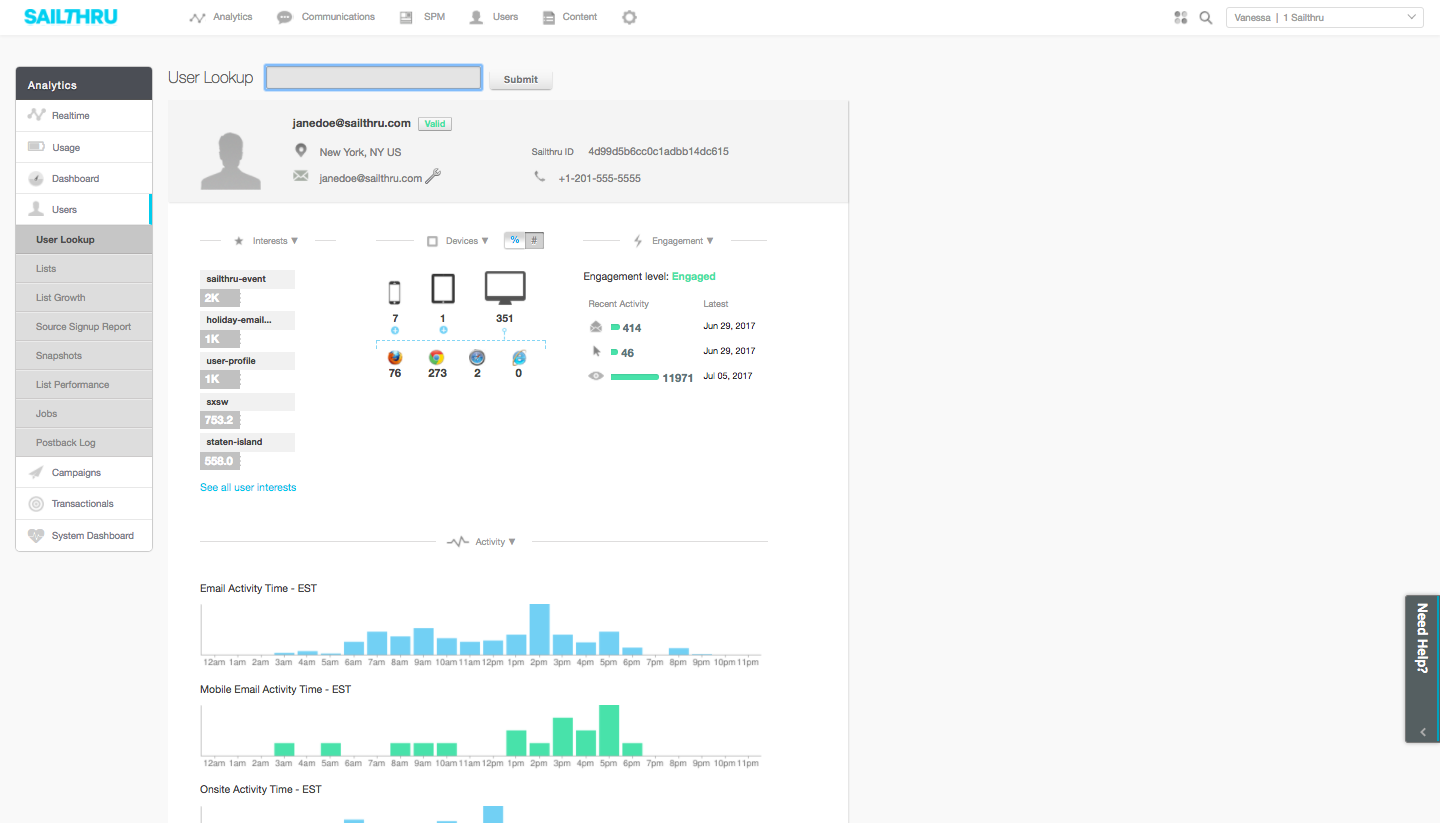Open Source Signup Report submenu item
The width and height of the screenshot is (1440, 823).
click(84, 327)
